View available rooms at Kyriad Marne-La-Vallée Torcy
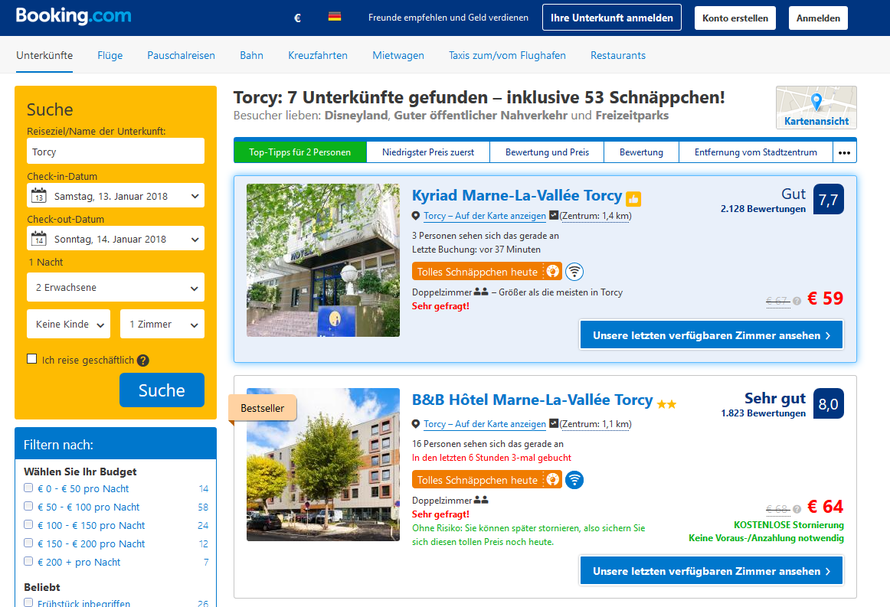This screenshot has height=607, width=890. click(x=712, y=335)
